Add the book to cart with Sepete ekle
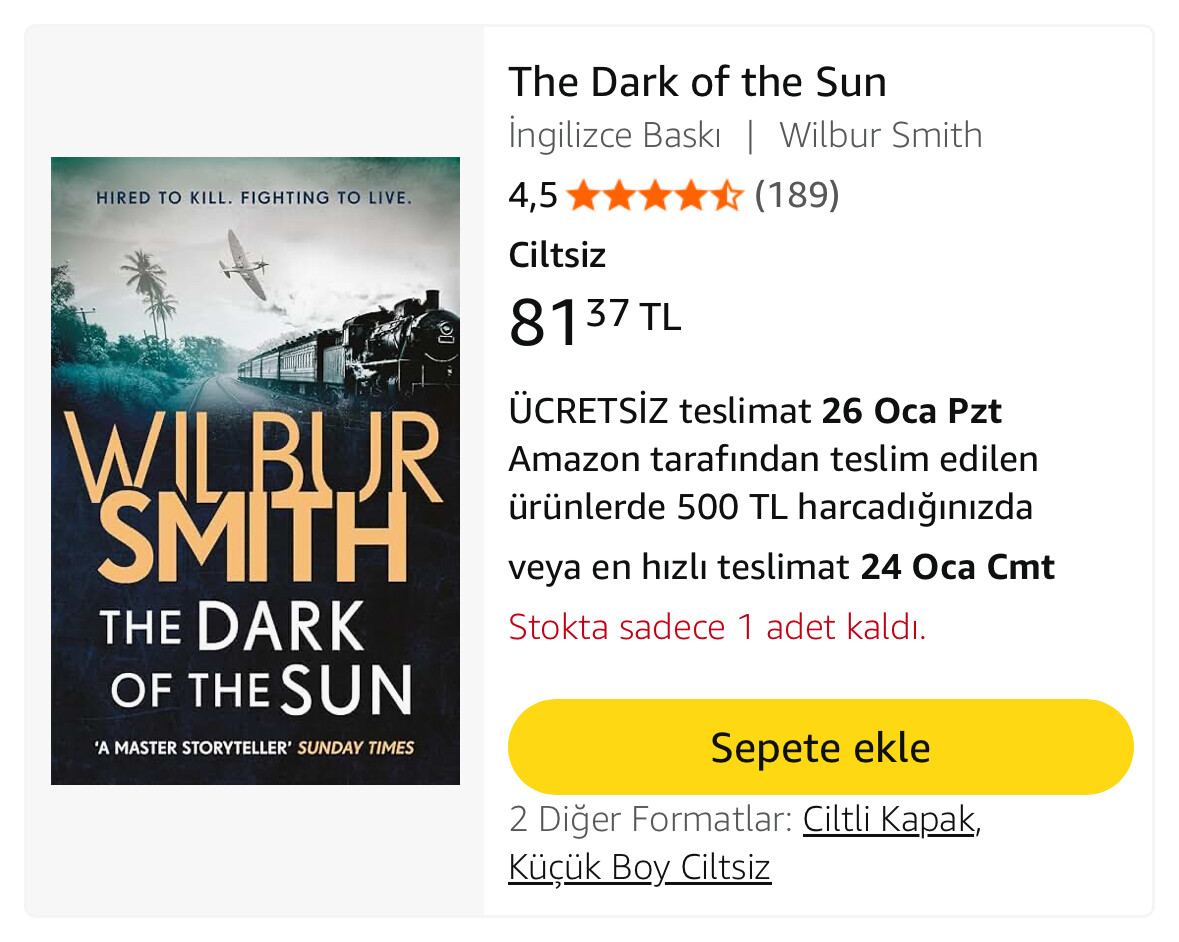Viewport: 1179px width, 942px height. click(820, 747)
